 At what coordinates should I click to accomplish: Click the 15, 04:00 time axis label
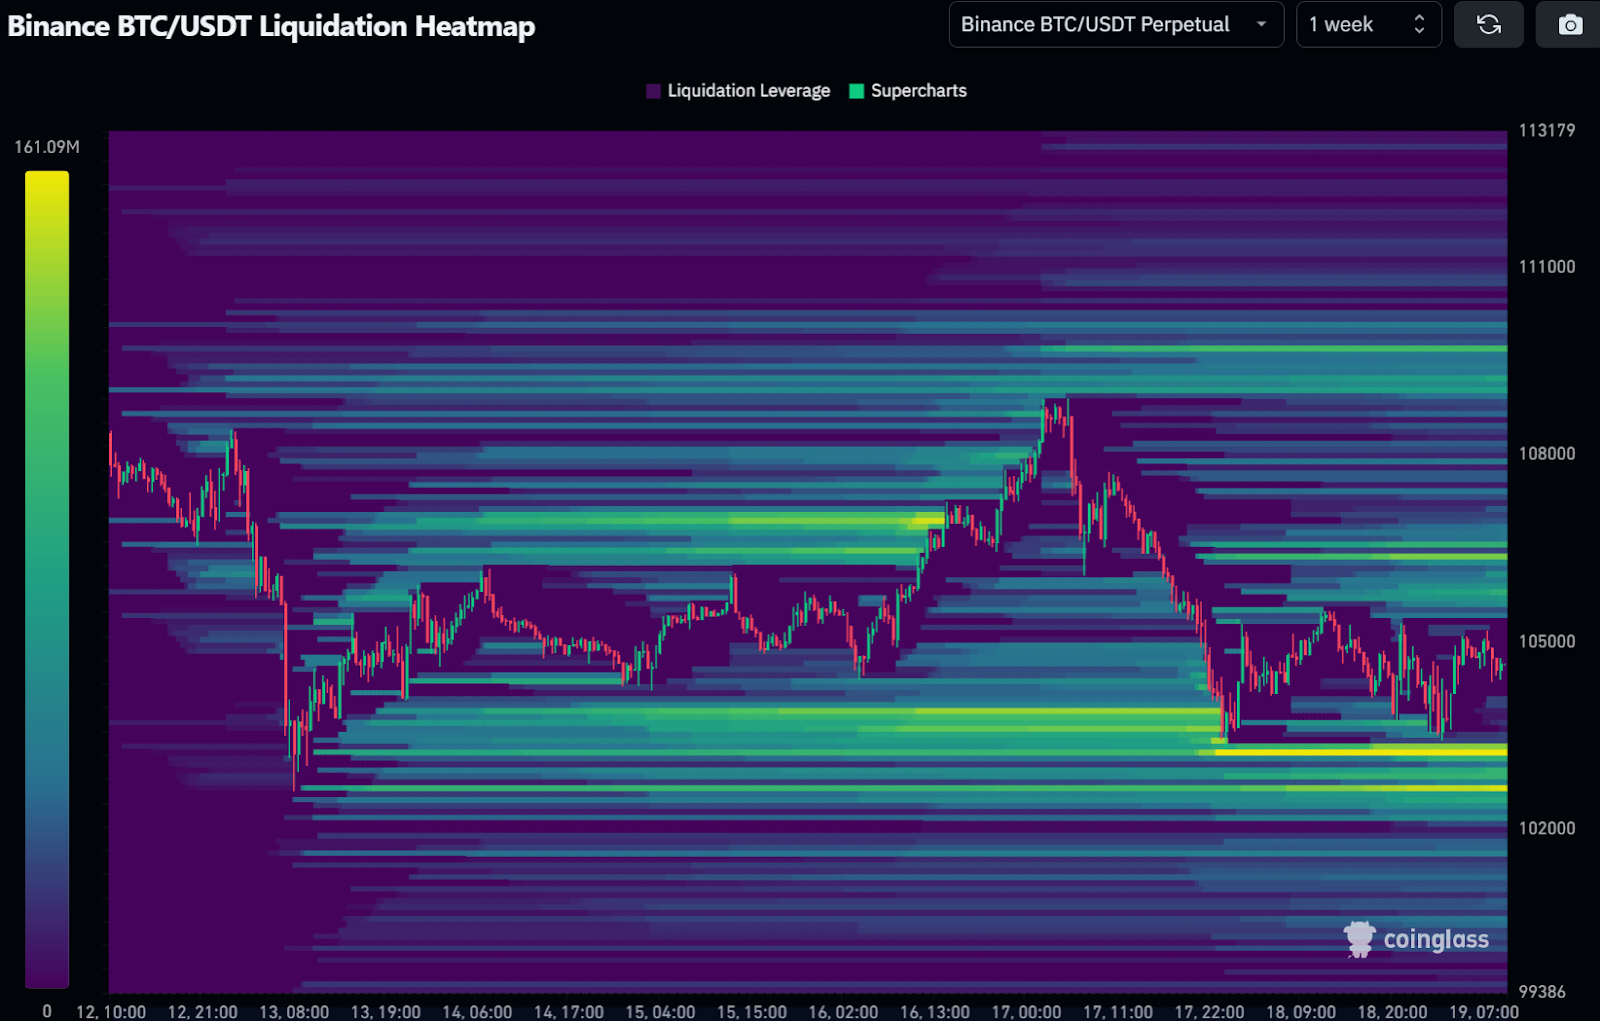[x=660, y=1012]
